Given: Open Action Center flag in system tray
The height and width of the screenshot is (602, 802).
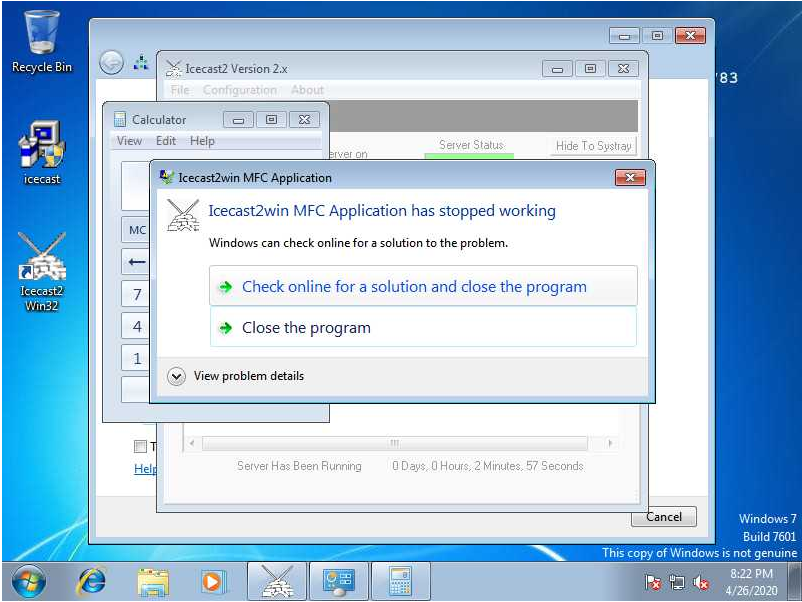Looking at the screenshot, I should [x=653, y=582].
